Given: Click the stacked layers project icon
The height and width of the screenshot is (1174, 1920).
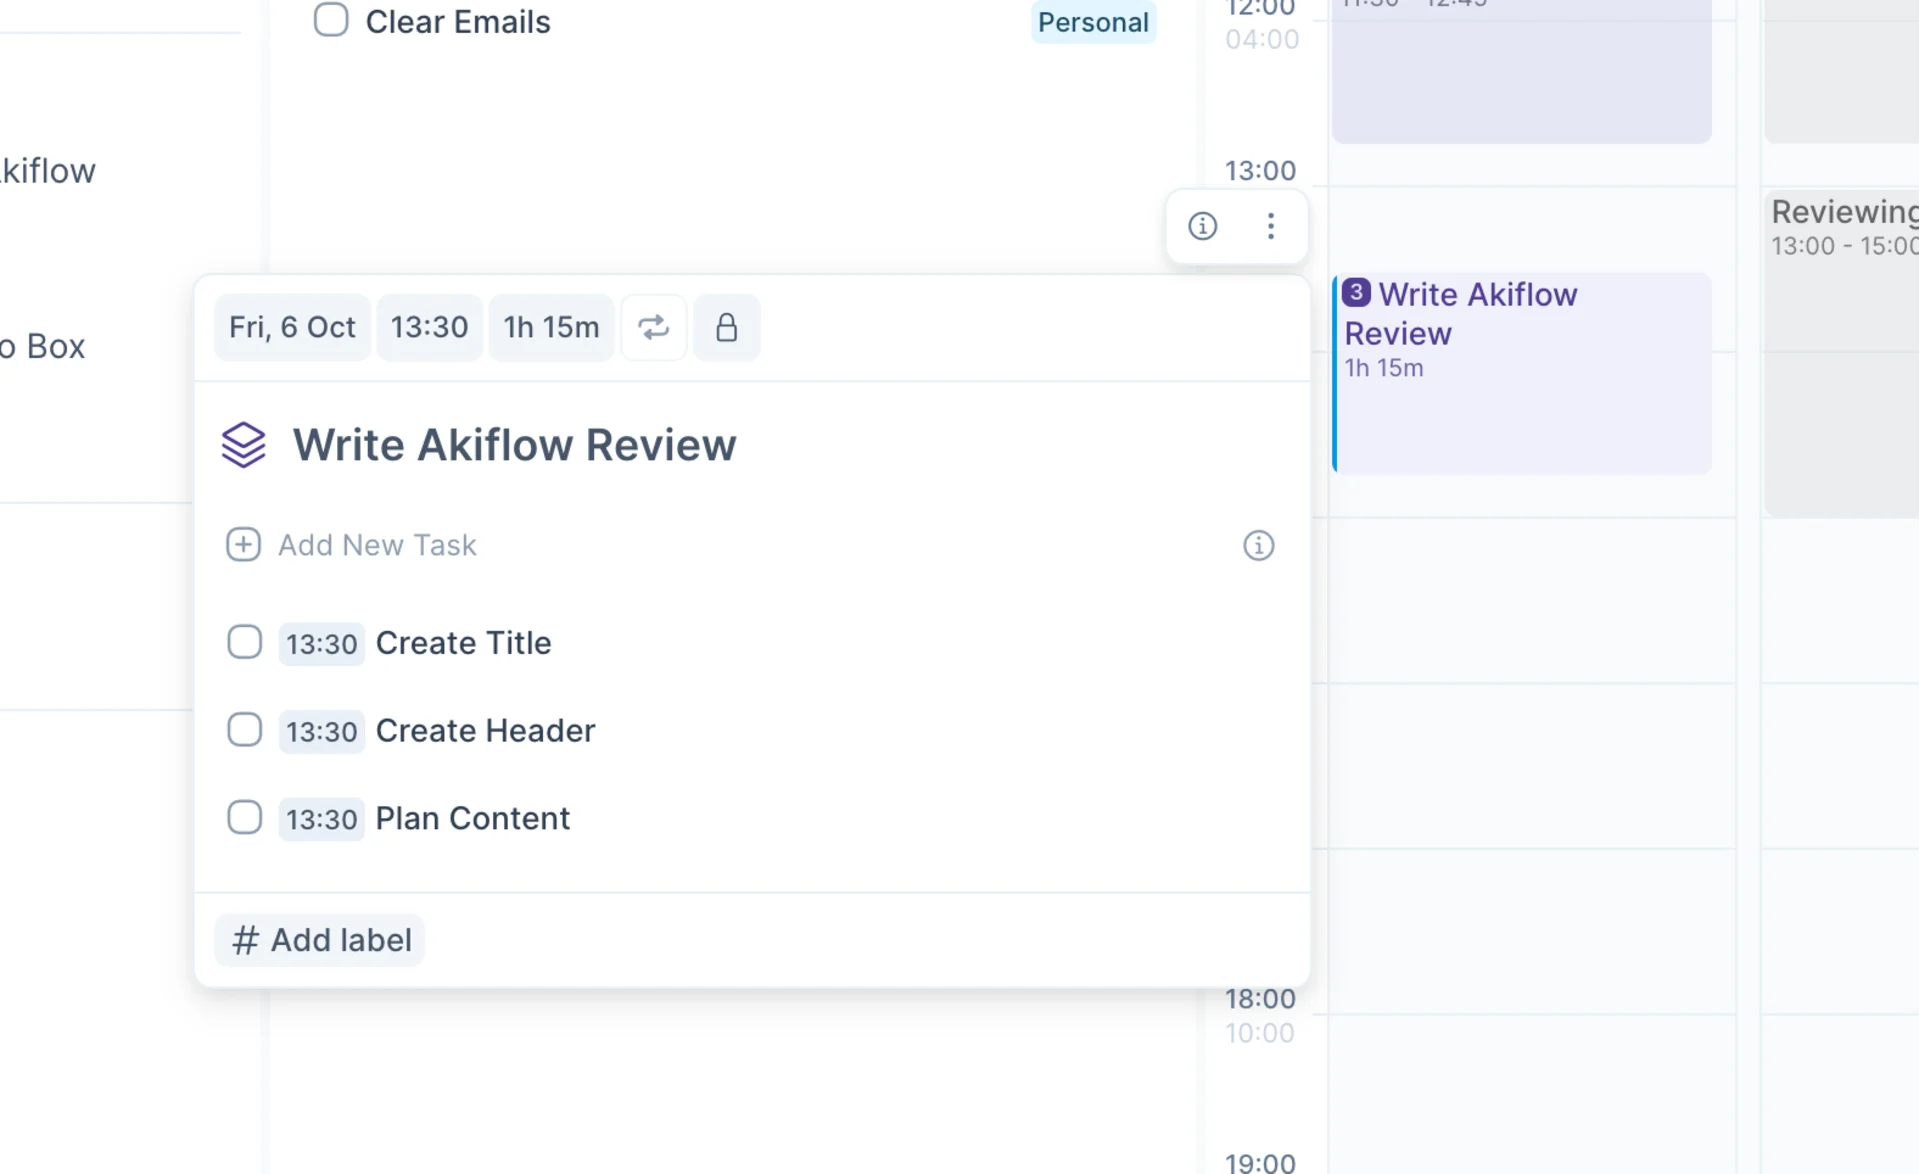Looking at the screenshot, I should pos(243,445).
